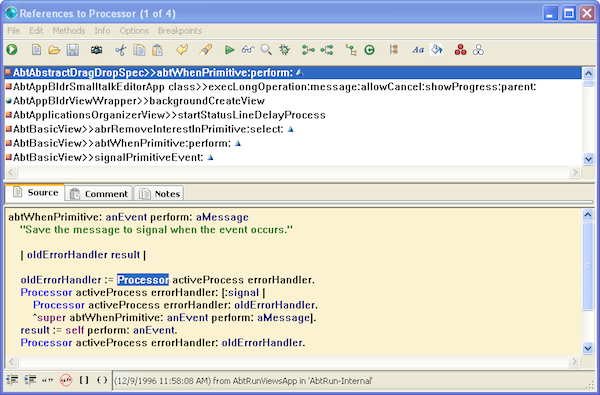
Task: Click the paintbrush format icon
Action: pyautogui.click(x=205, y=50)
